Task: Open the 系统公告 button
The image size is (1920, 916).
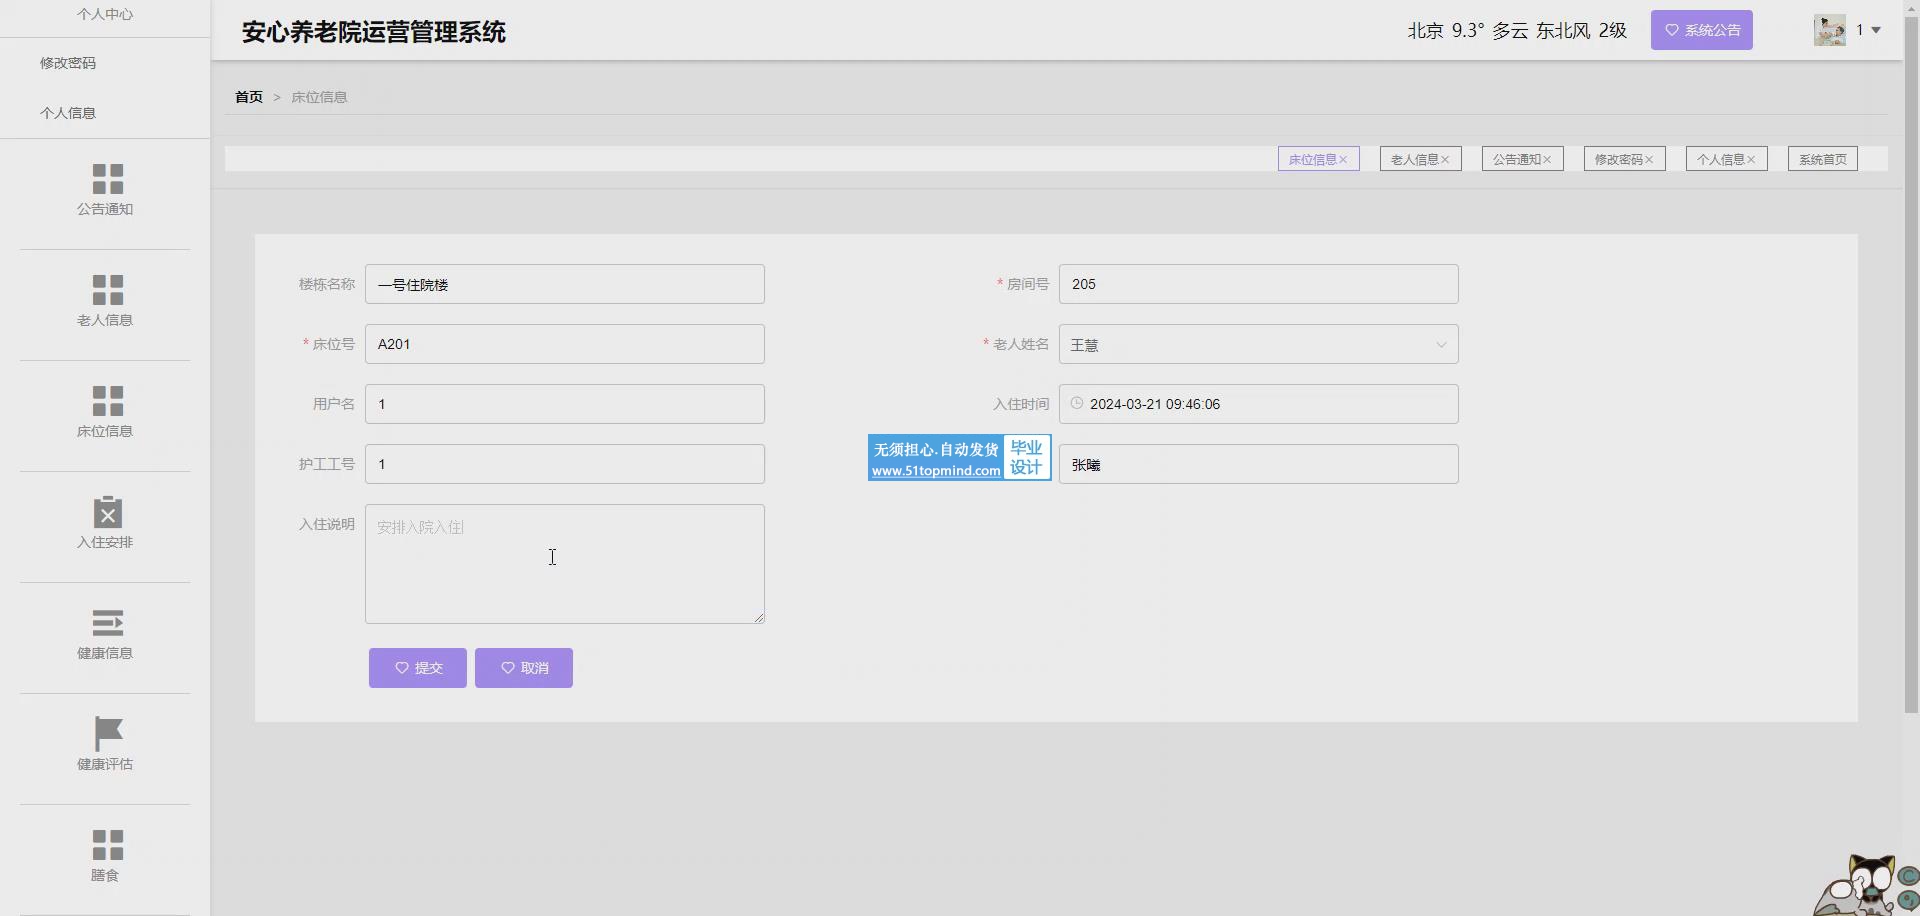Action: 1702,30
